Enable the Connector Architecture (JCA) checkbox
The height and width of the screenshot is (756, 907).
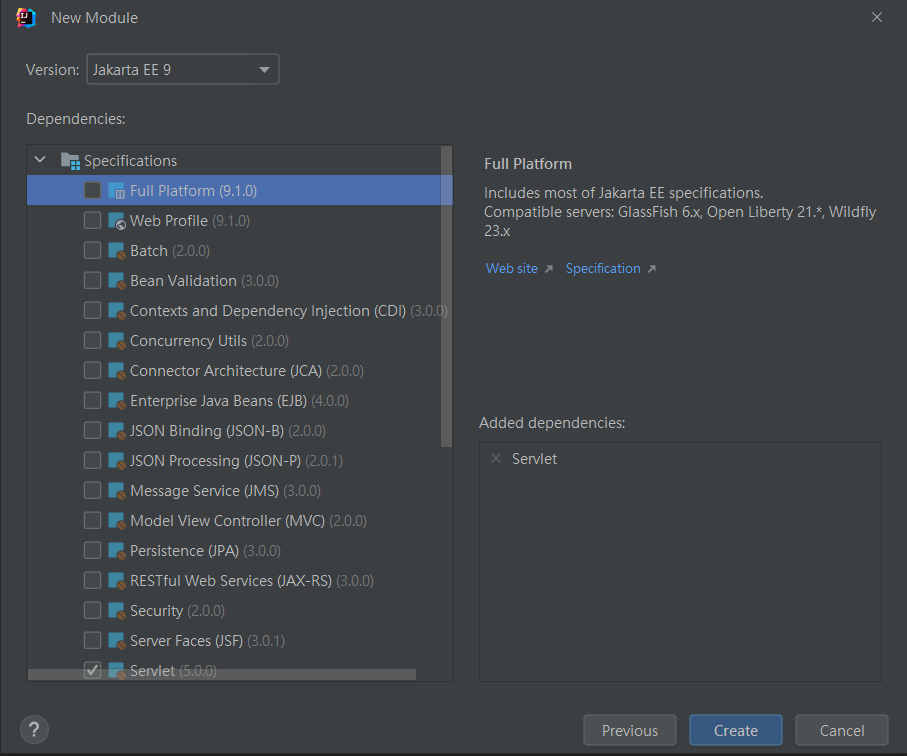93,371
